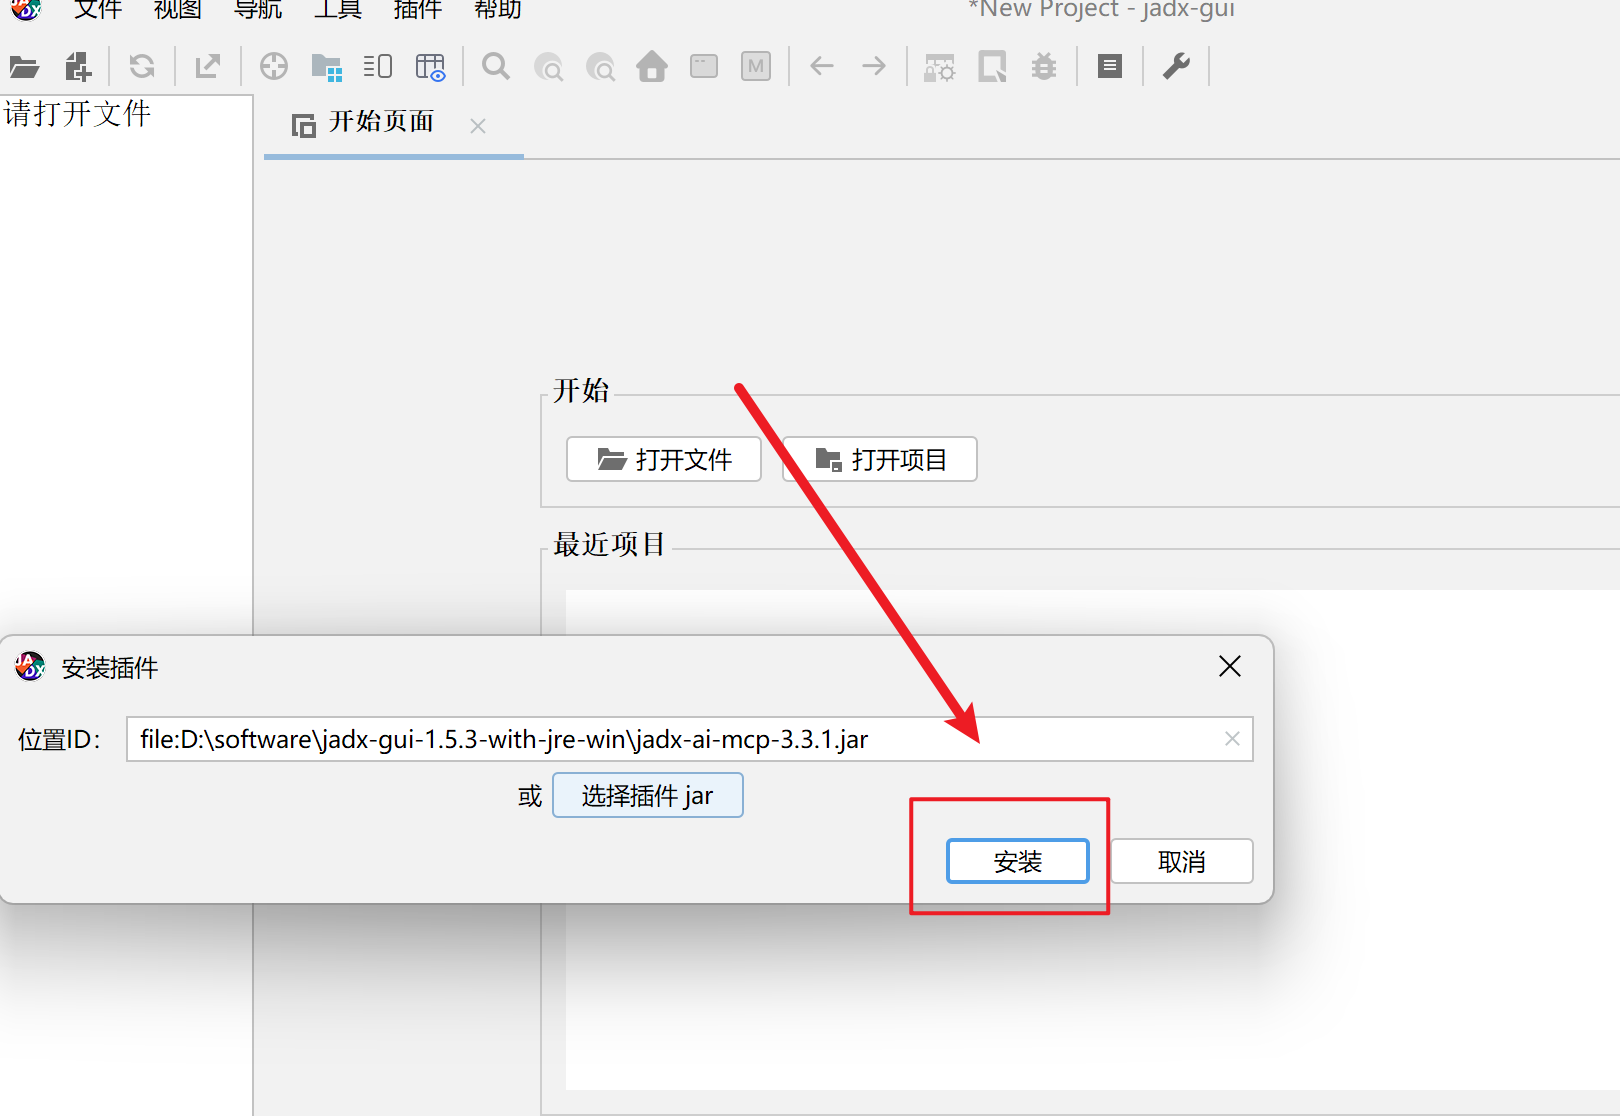Viewport: 1620px width, 1116px height.
Task: Click the log viewer toolbar icon
Action: point(1109,67)
